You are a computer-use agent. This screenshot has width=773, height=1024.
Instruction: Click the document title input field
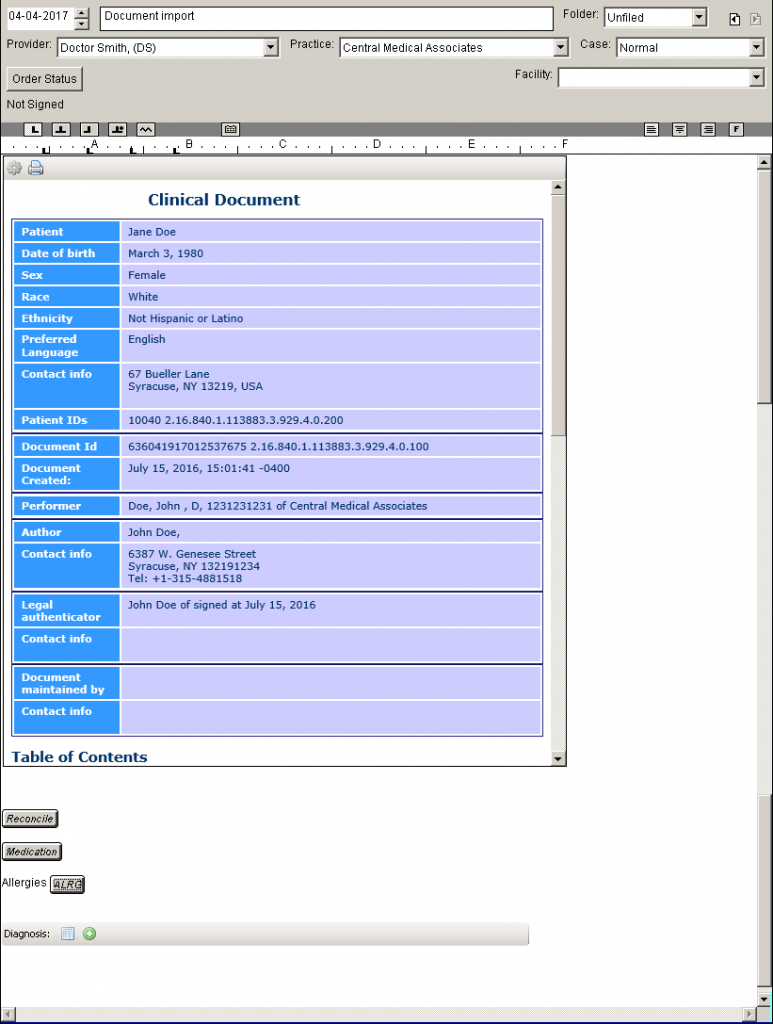click(x=326, y=18)
